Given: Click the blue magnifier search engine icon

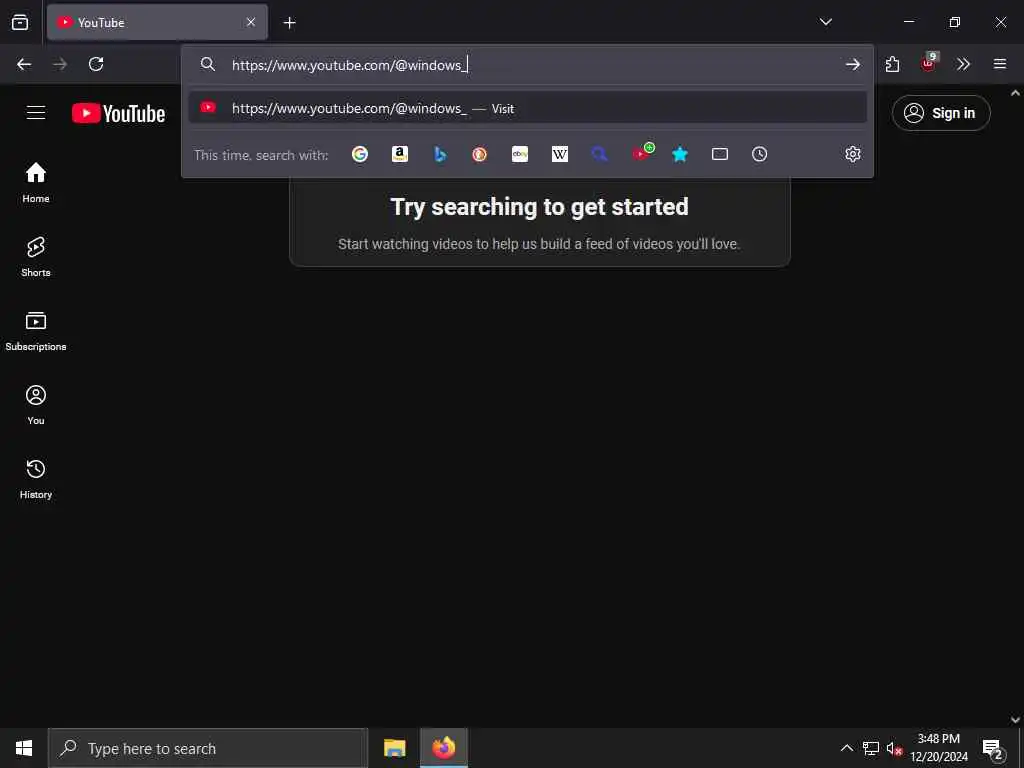Looking at the screenshot, I should tap(600, 154).
